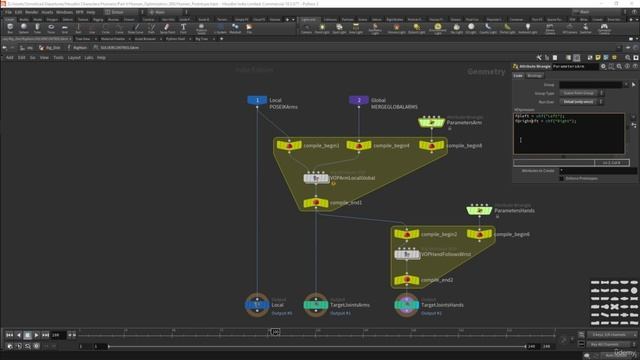
Task: Select the Sky Light shelf tool
Action: click(456, 28)
